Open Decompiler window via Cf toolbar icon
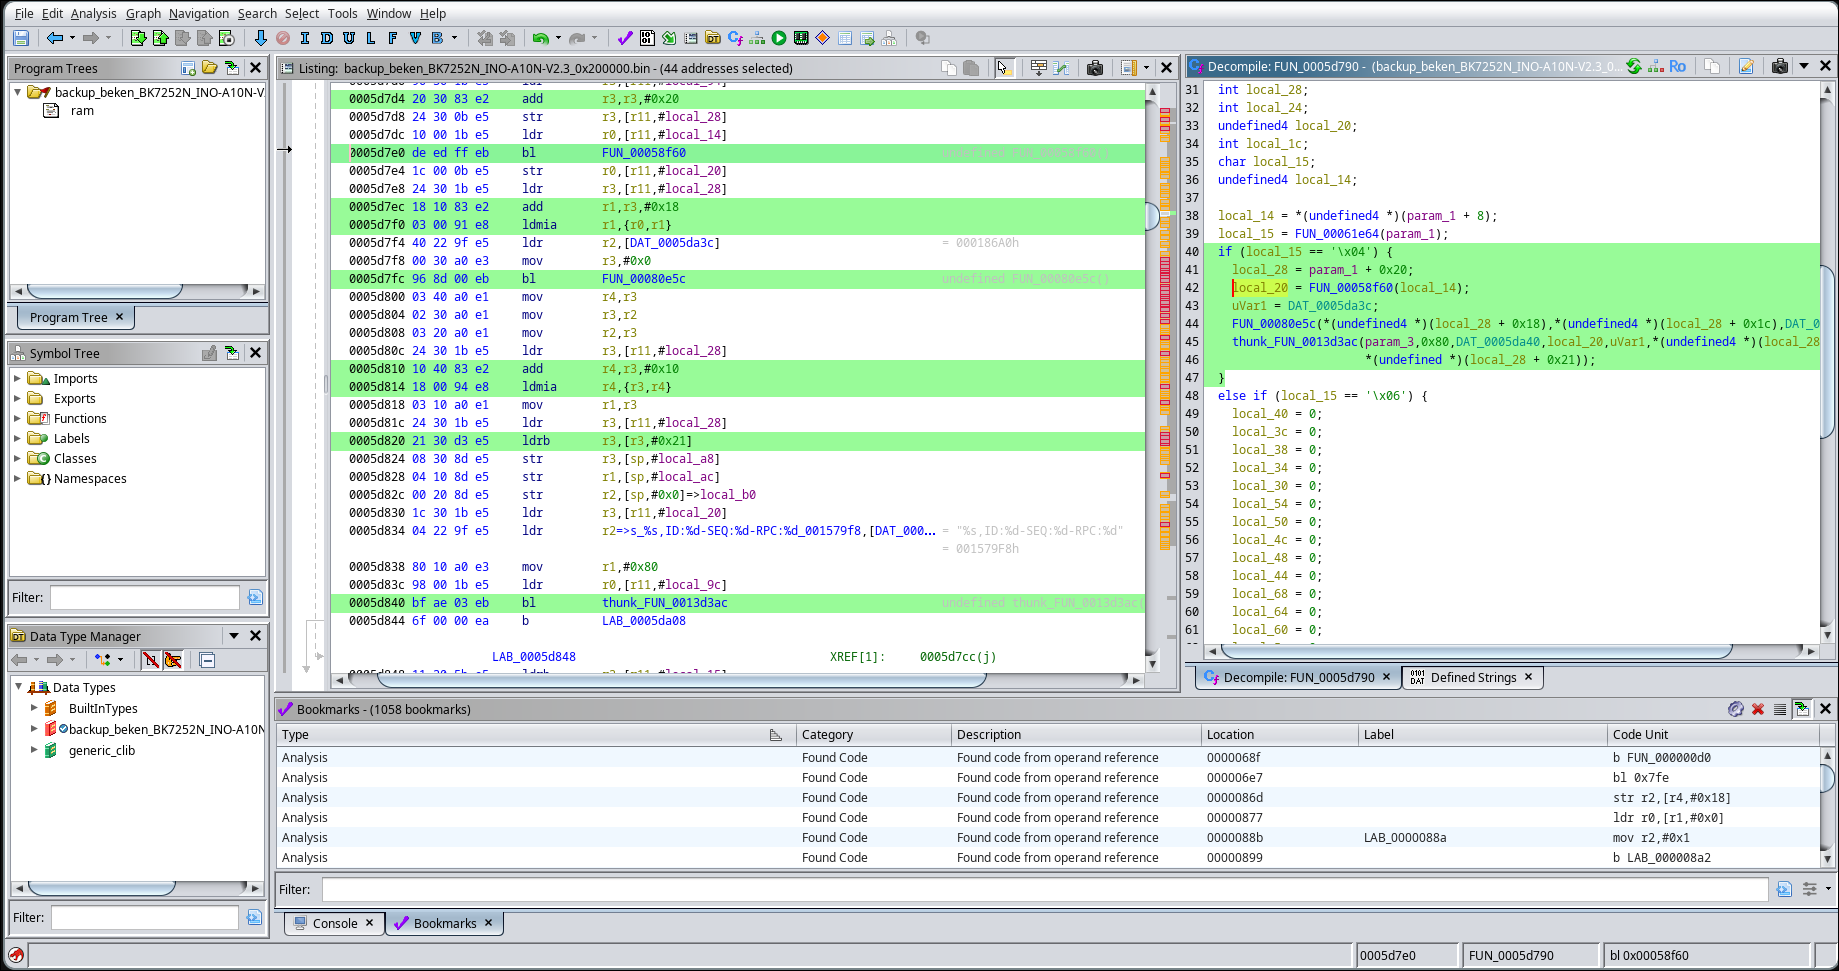1839x971 pixels. 735,38
